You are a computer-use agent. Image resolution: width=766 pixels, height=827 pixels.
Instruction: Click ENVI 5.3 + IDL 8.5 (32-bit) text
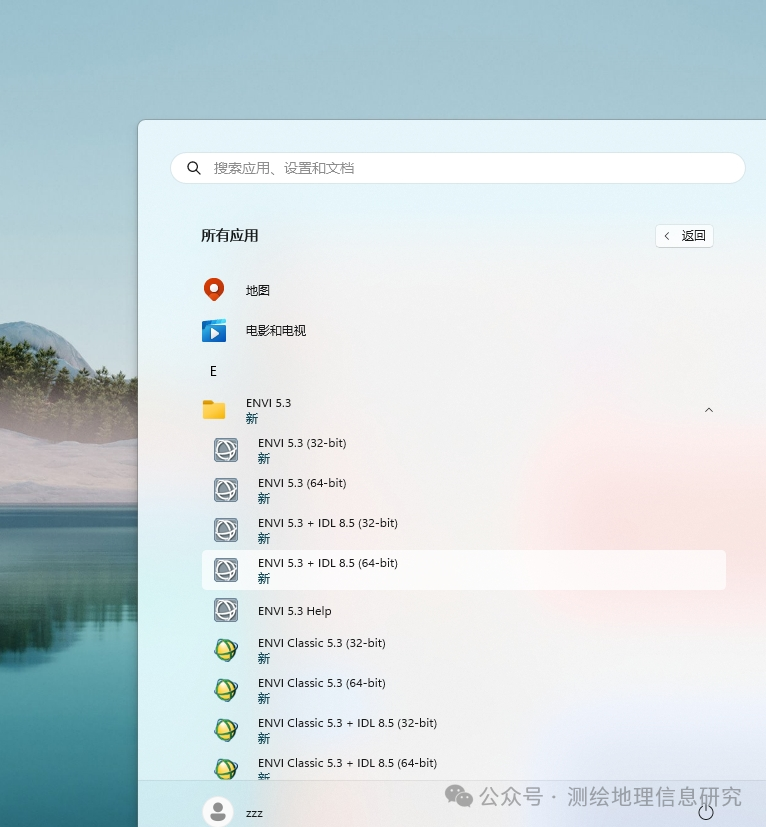point(328,523)
